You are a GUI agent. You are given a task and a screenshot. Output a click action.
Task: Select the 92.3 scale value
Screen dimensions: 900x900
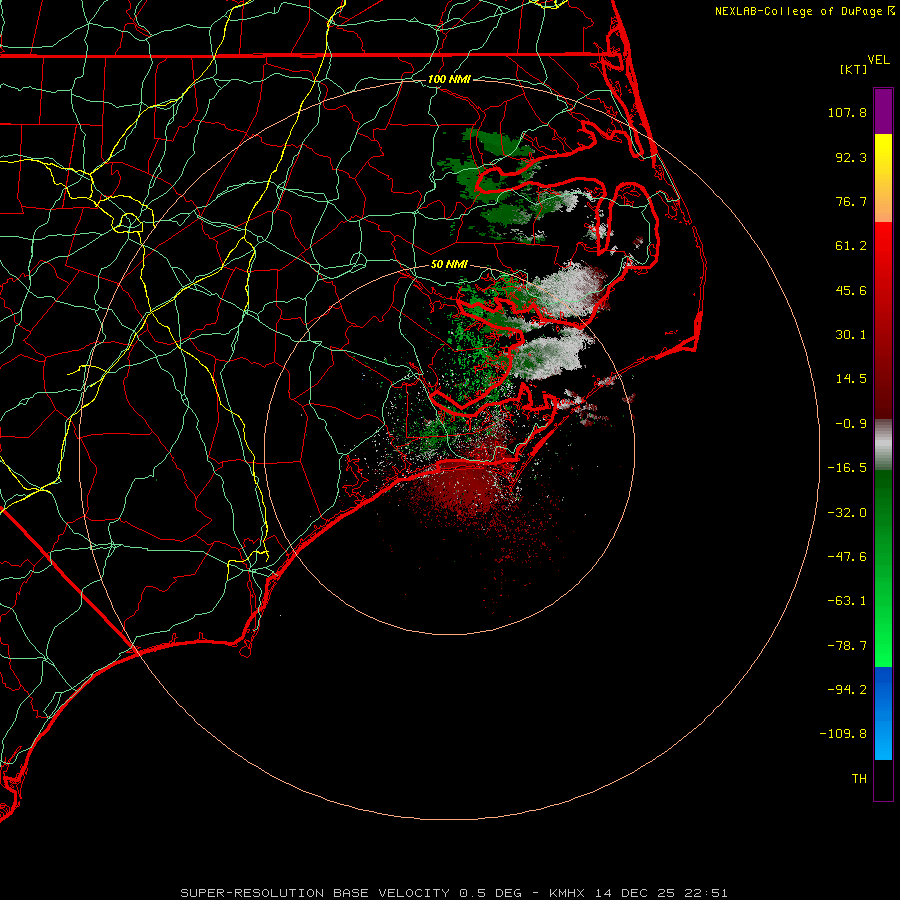coord(851,157)
